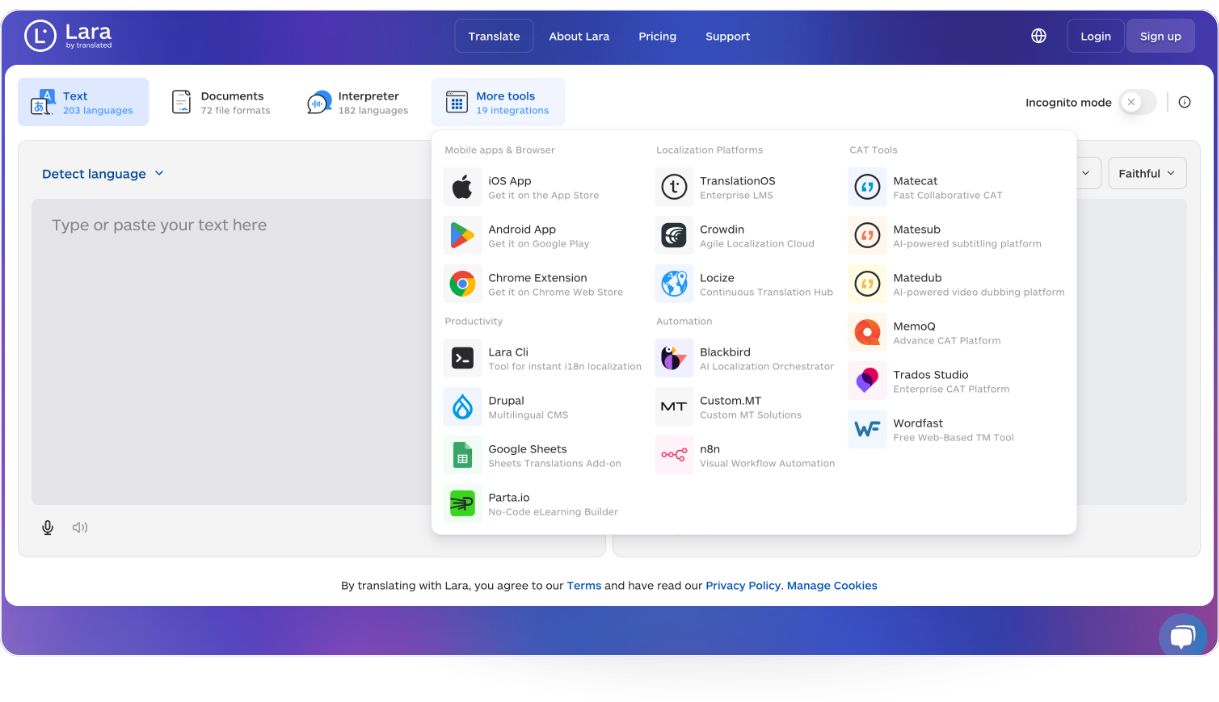Click the 'Multilingual CMS' text
The image size is (1219, 702).
point(529,415)
